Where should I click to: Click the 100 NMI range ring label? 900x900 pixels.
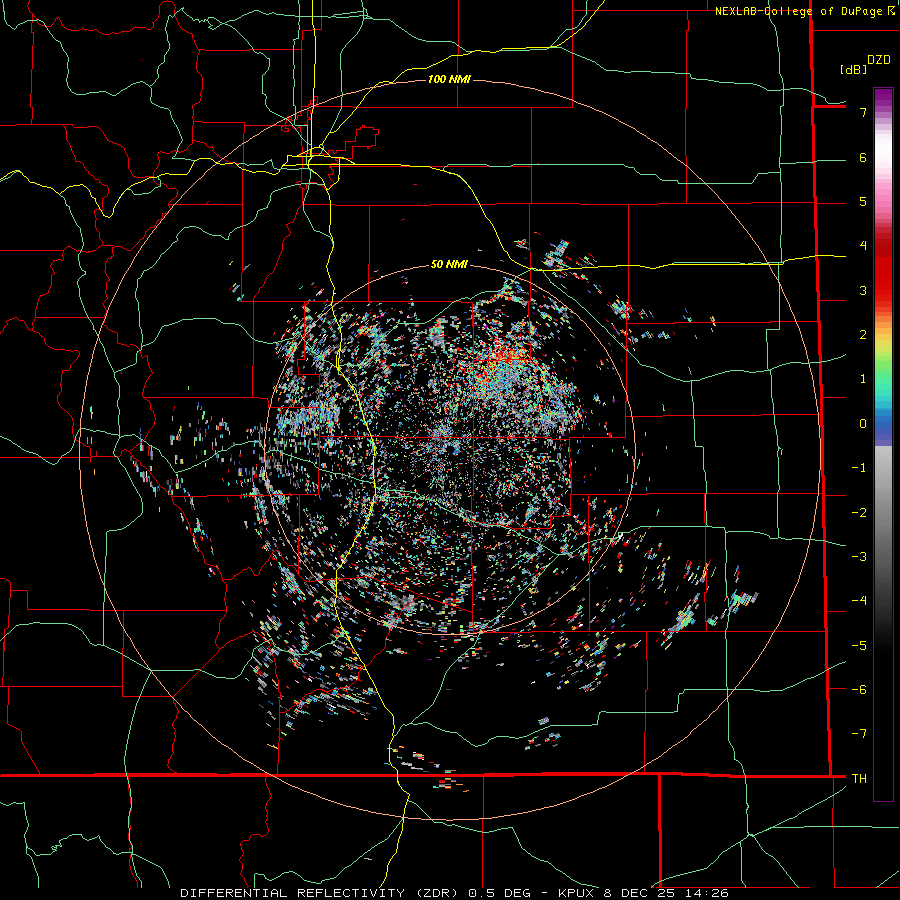click(x=449, y=79)
